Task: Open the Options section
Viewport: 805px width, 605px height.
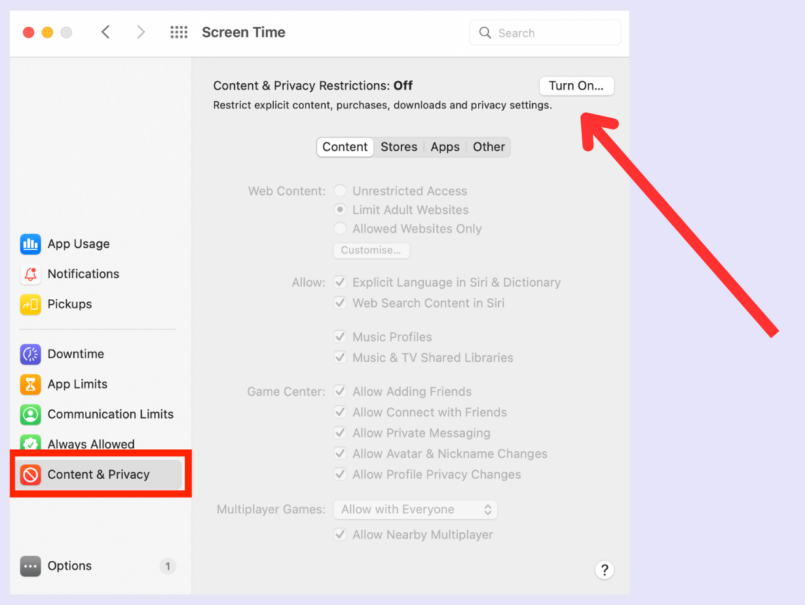Action: [68, 565]
